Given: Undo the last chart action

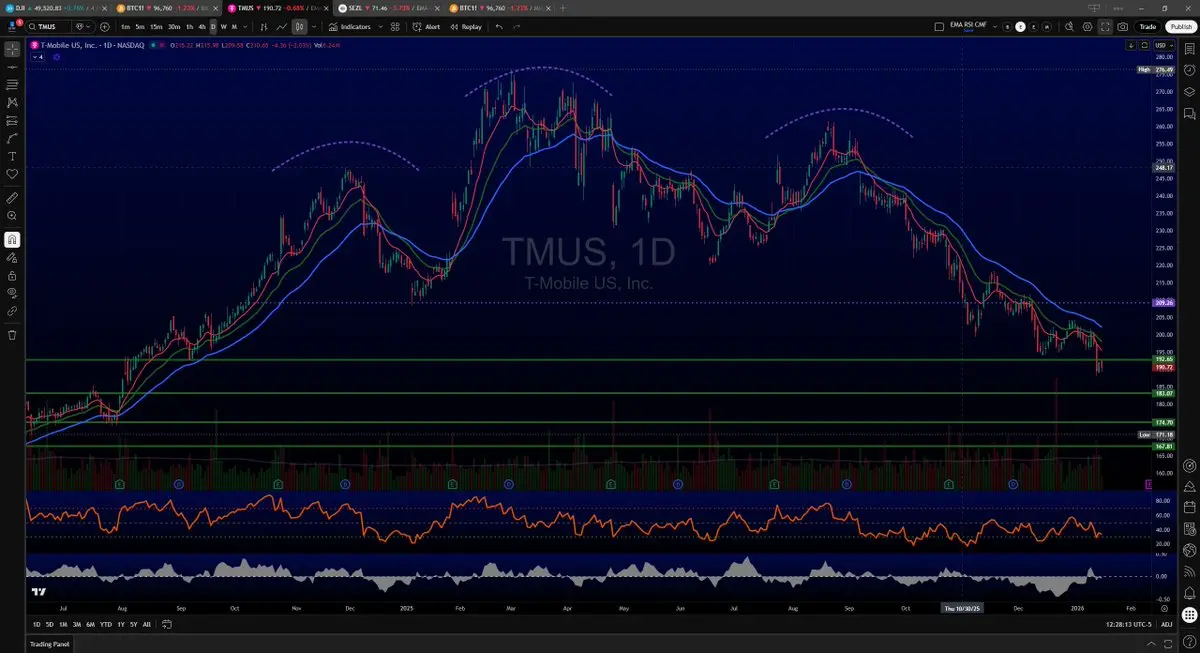Looking at the screenshot, I should pos(499,26).
